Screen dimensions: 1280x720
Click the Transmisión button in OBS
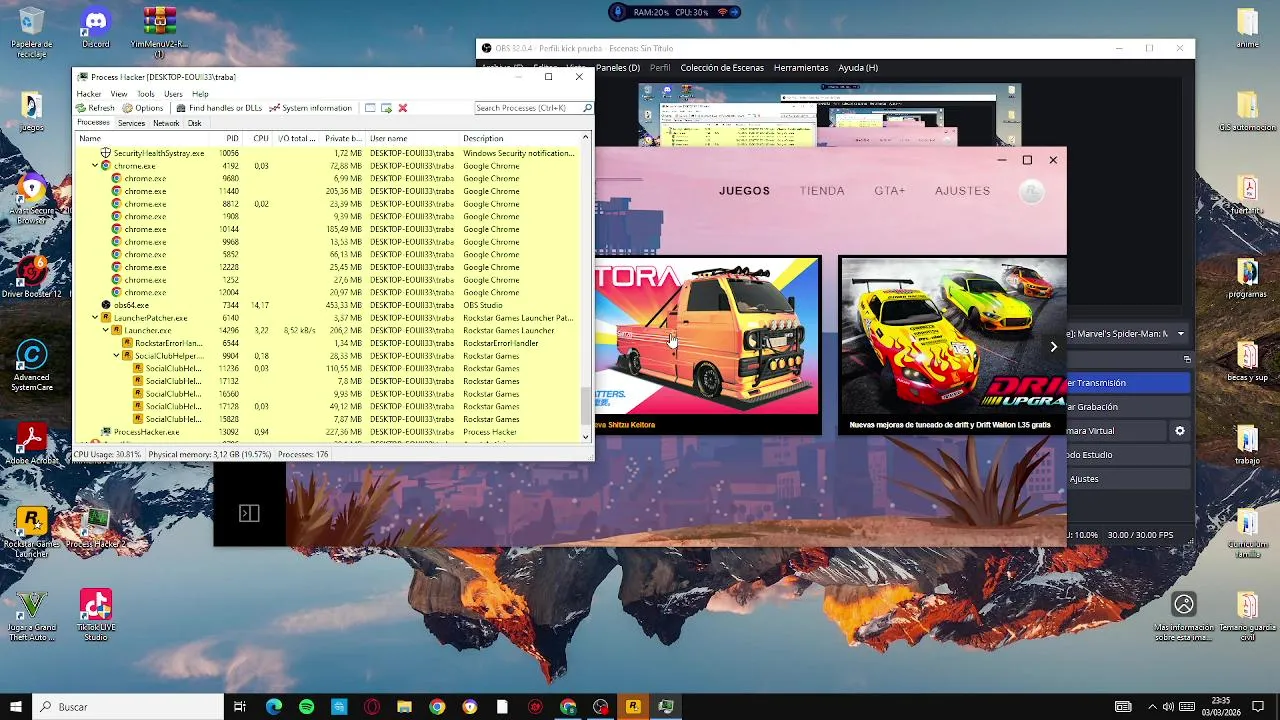[x=1128, y=383]
